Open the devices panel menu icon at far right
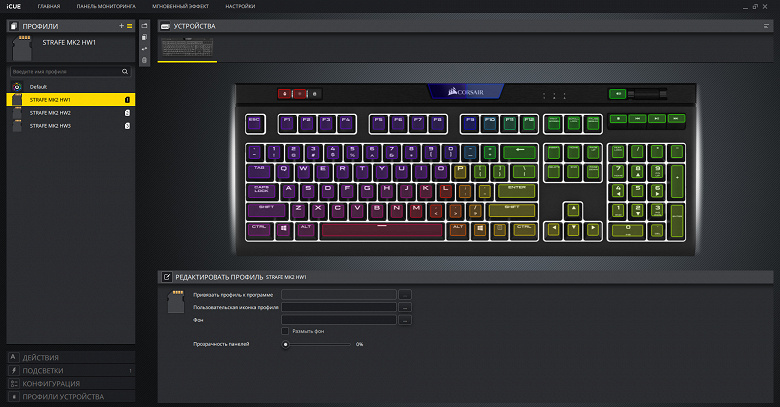Image resolution: width=780 pixels, height=407 pixels. tap(766, 26)
